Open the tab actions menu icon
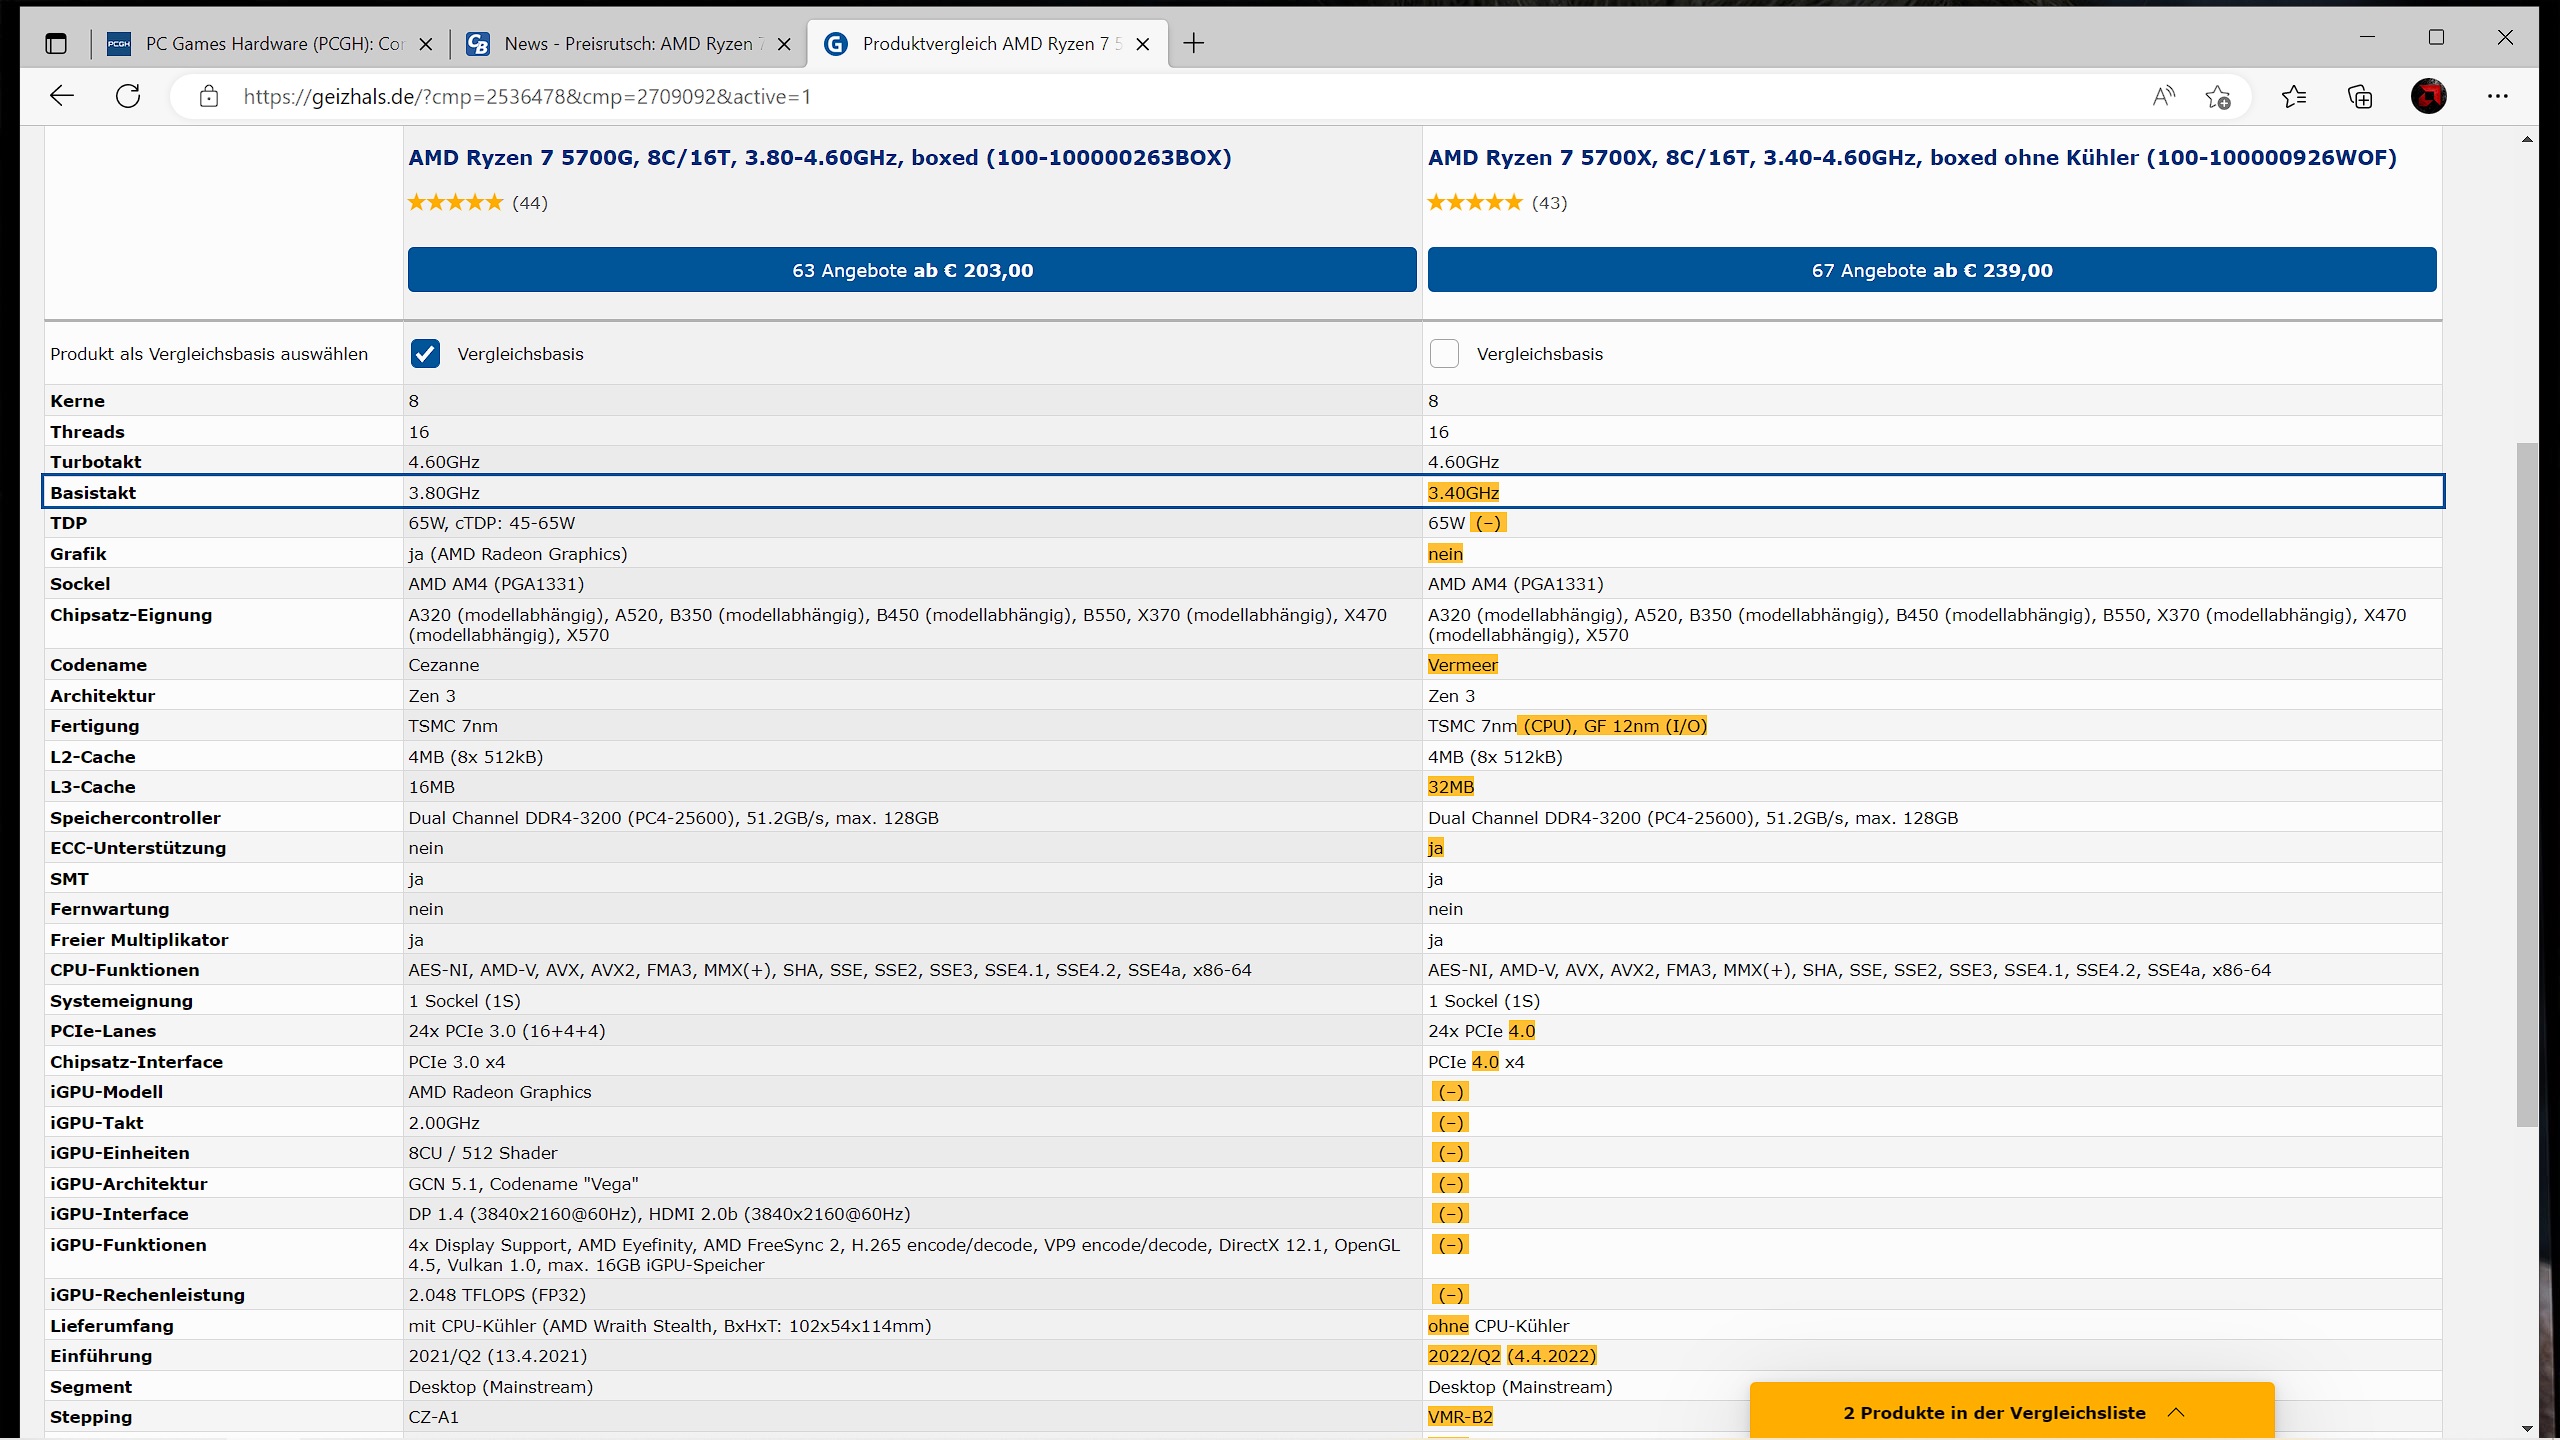This screenshot has height=1440, width=2560. [56, 43]
